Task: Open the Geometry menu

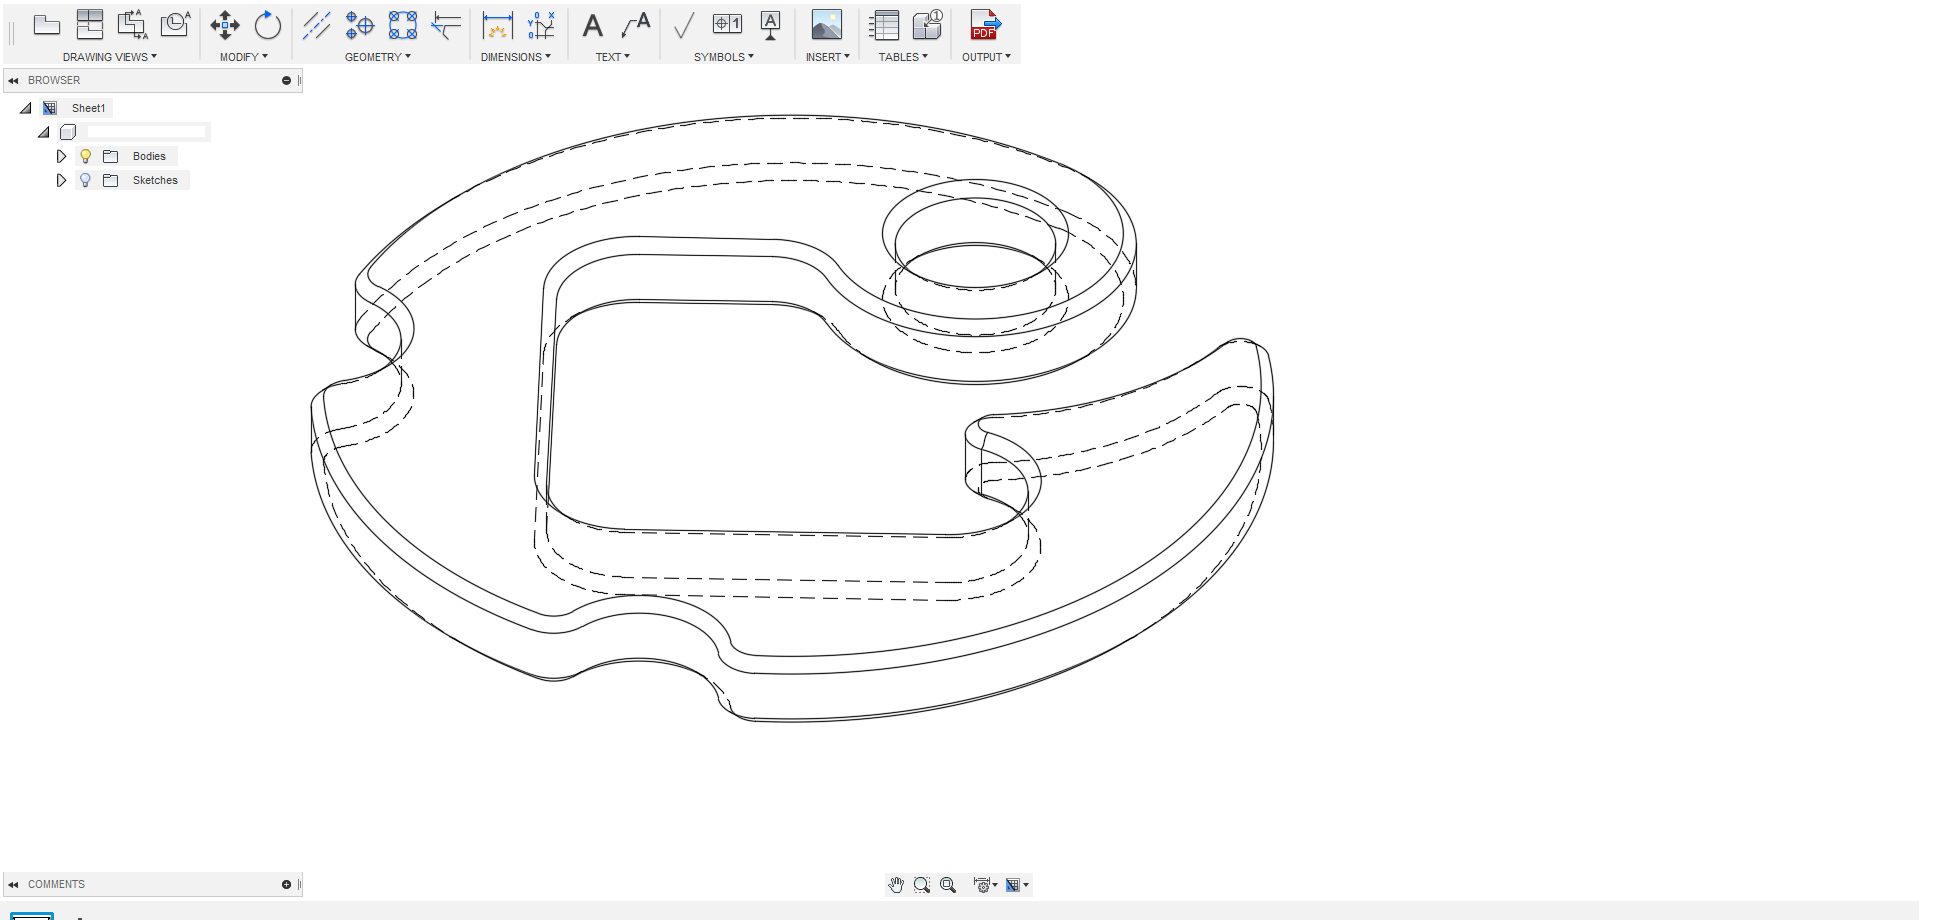Action: 378,57
